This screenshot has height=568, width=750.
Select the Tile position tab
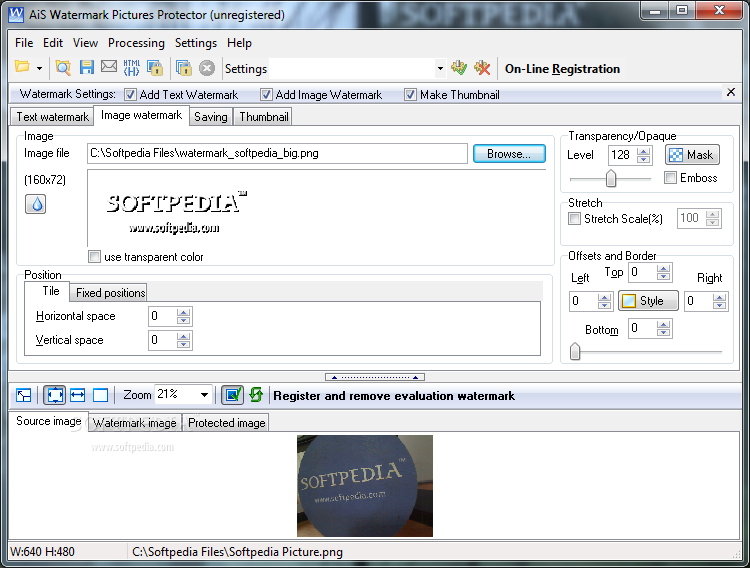tap(51, 291)
